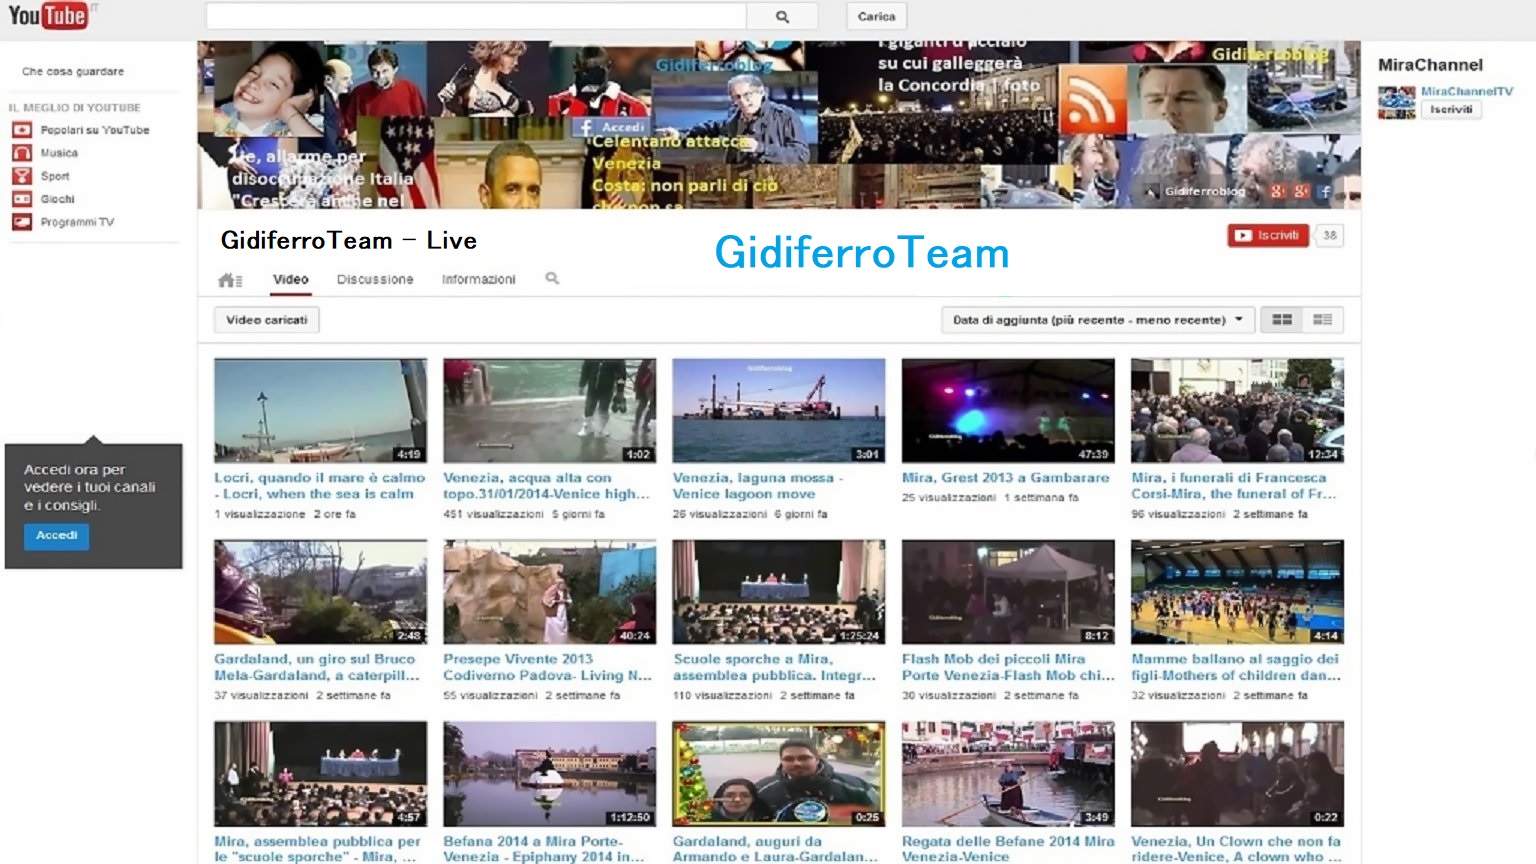1536x864 pixels.
Task: Click the blue Accedi sign-in button
Action: [x=56, y=536]
